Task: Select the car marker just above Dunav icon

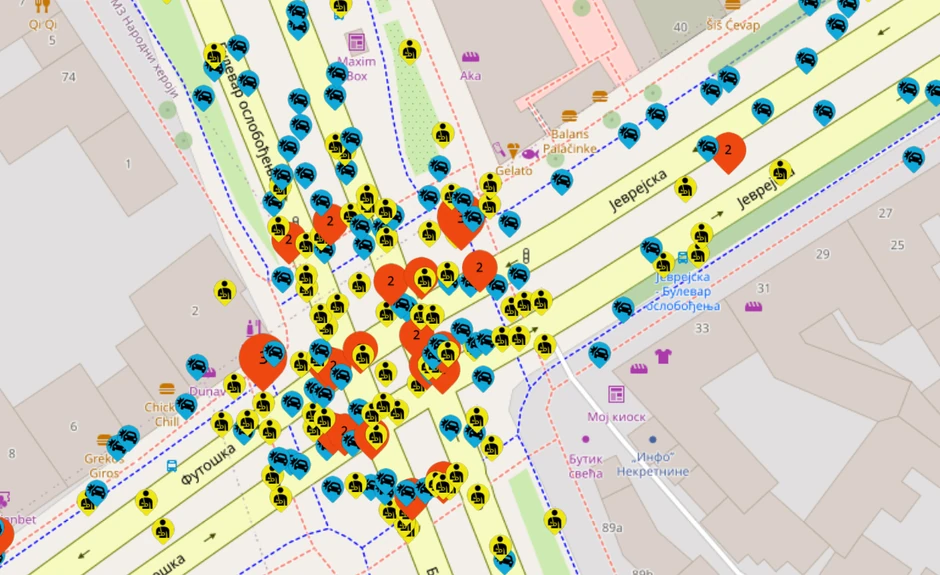Action: (197, 366)
